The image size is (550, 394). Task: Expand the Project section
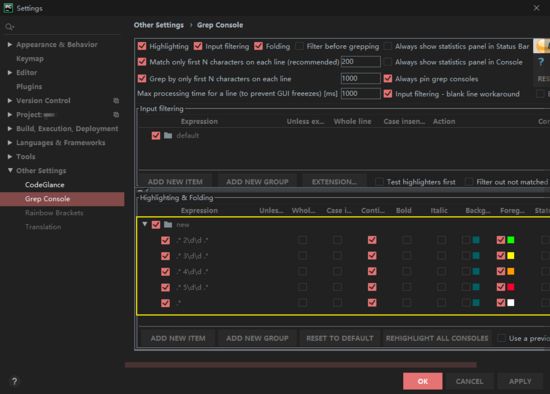[10, 115]
